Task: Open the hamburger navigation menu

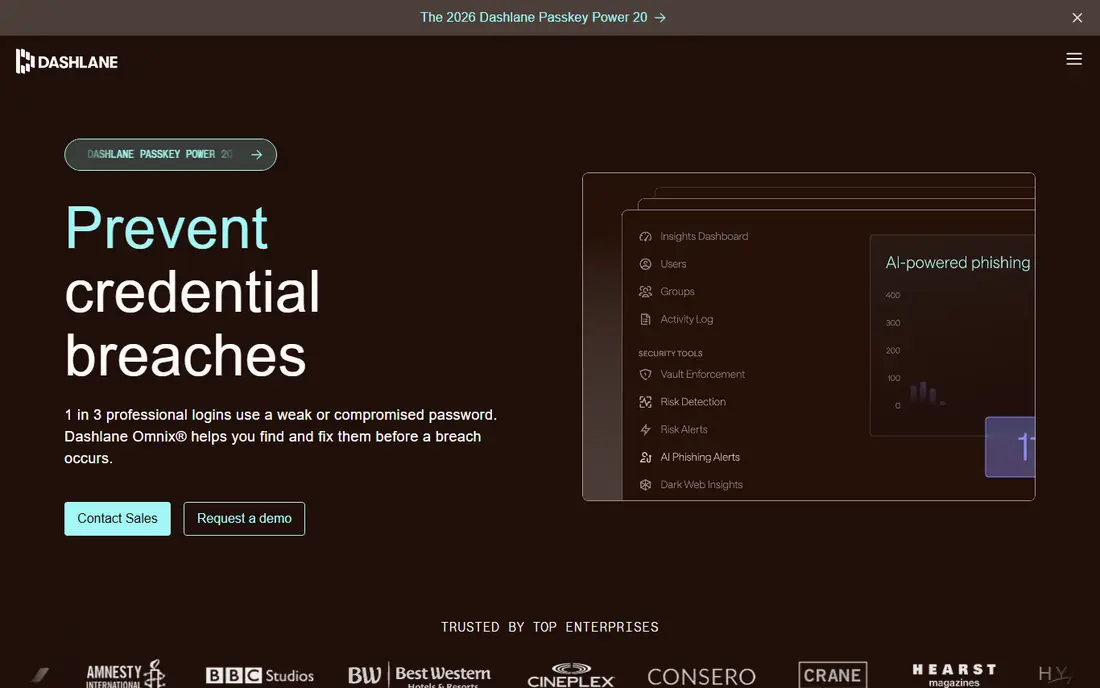Action: [1073, 59]
